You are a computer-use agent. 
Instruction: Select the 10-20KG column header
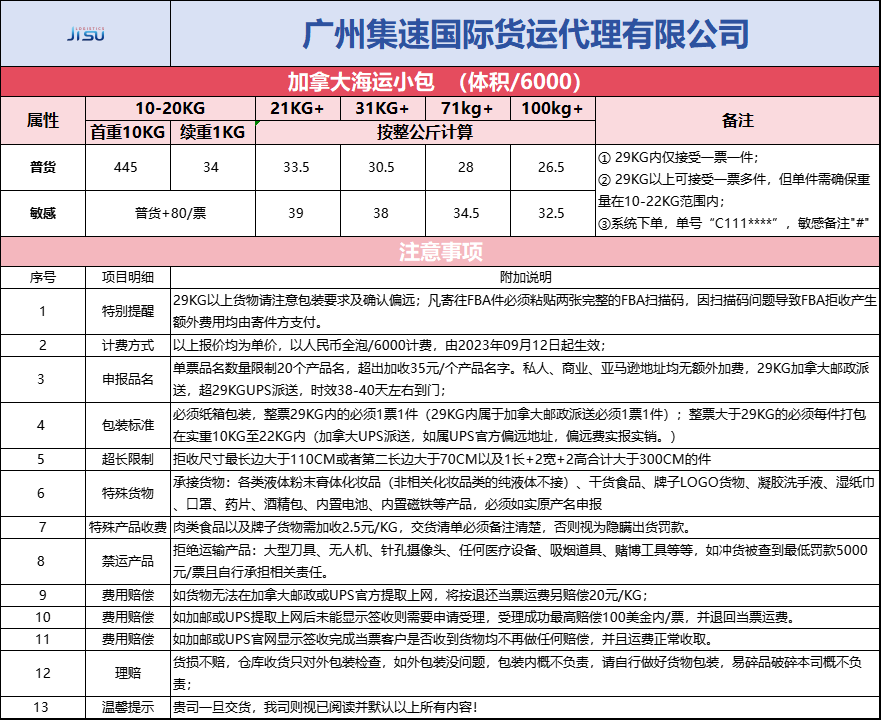[x=170, y=108]
